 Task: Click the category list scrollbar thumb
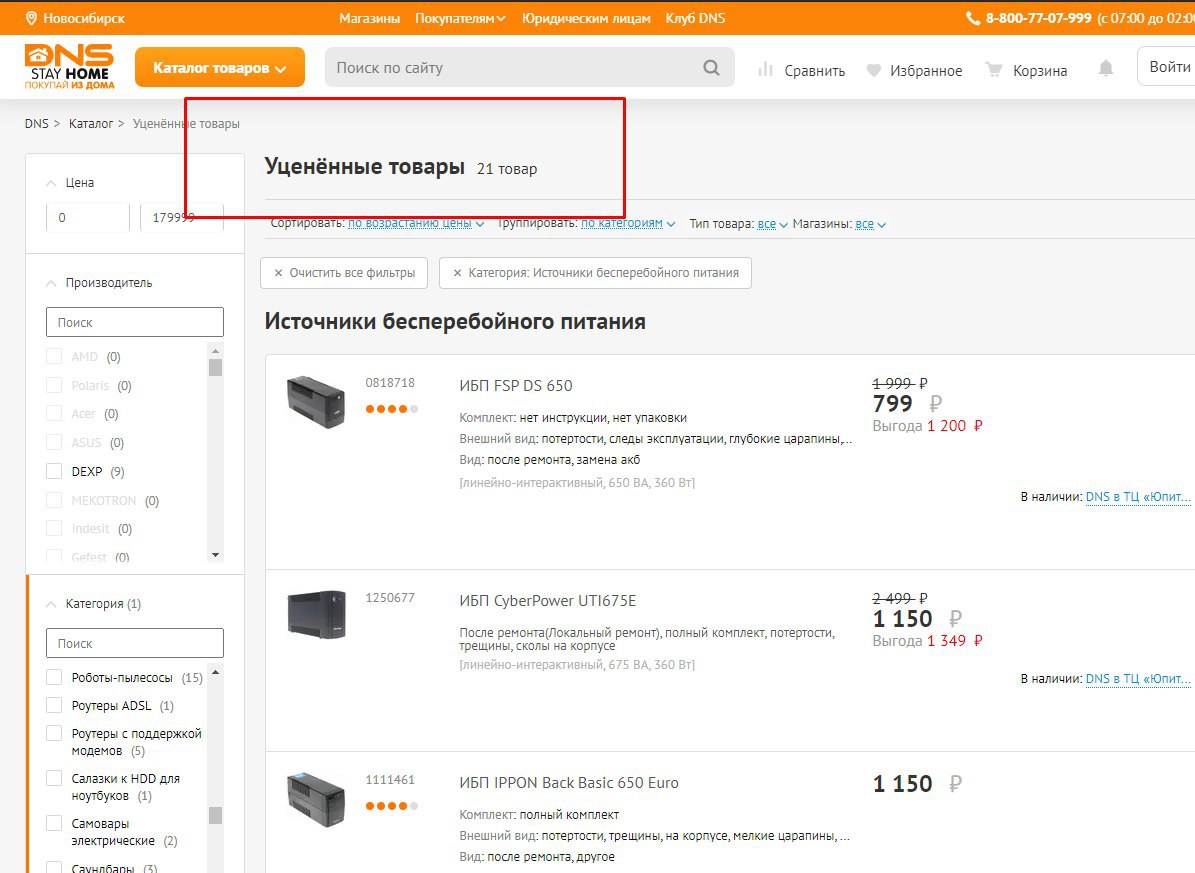click(216, 815)
